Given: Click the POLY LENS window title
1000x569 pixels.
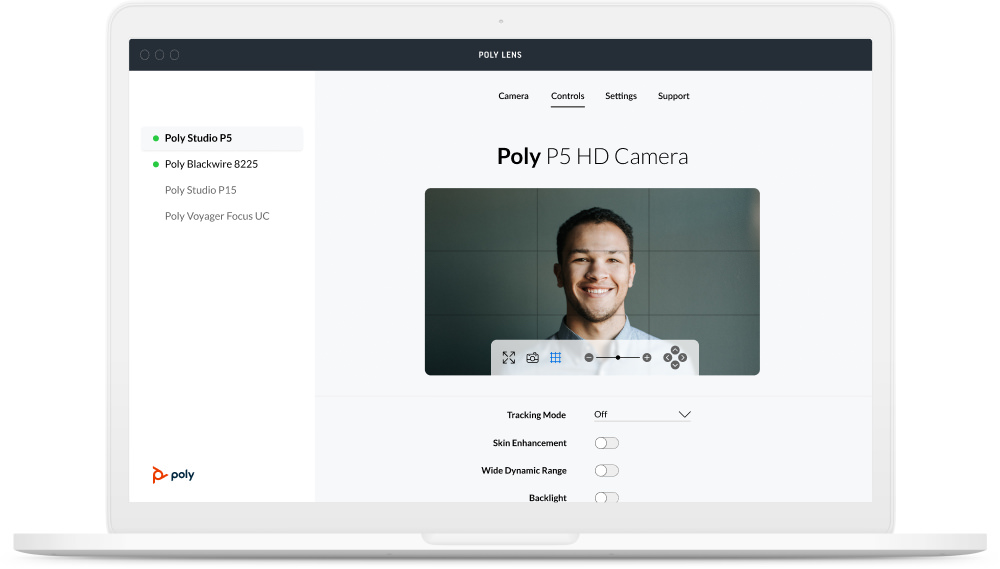Looking at the screenshot, I should pyautogui.click(x=500, y=55).
